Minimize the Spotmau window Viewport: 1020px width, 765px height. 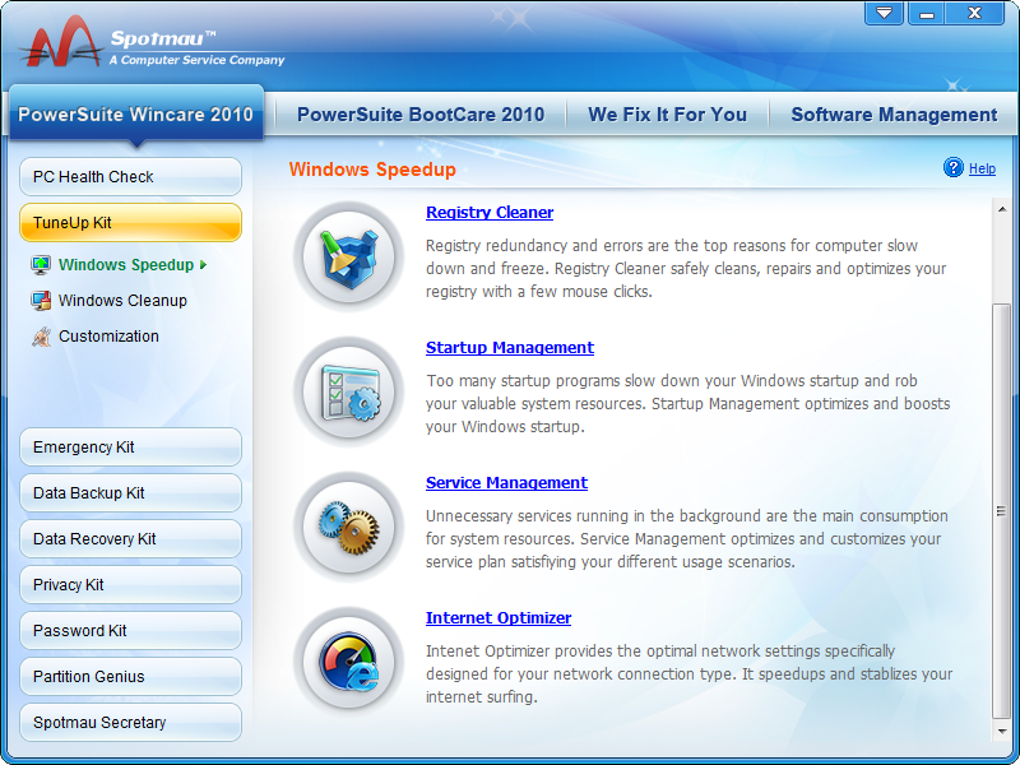(x=926, y=13)
